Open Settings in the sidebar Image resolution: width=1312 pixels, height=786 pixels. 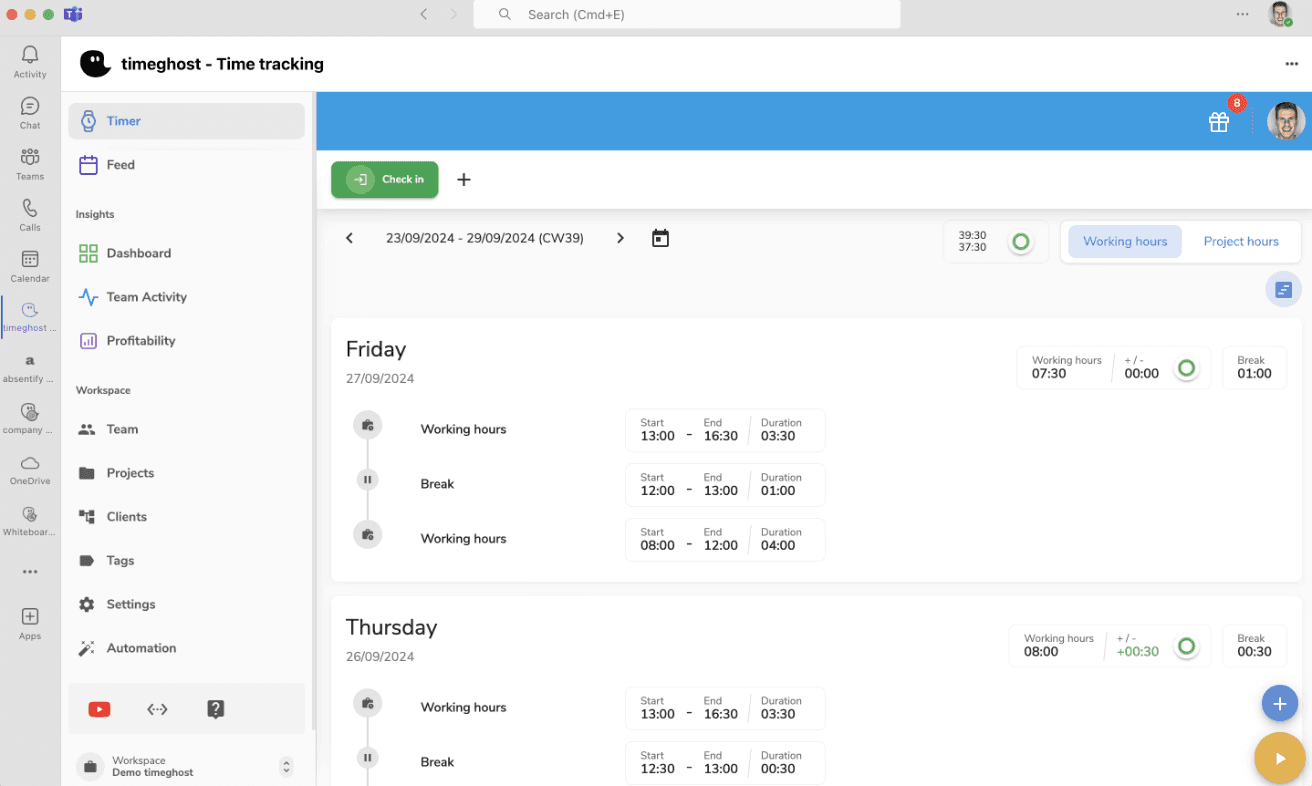tap(186, 605)
